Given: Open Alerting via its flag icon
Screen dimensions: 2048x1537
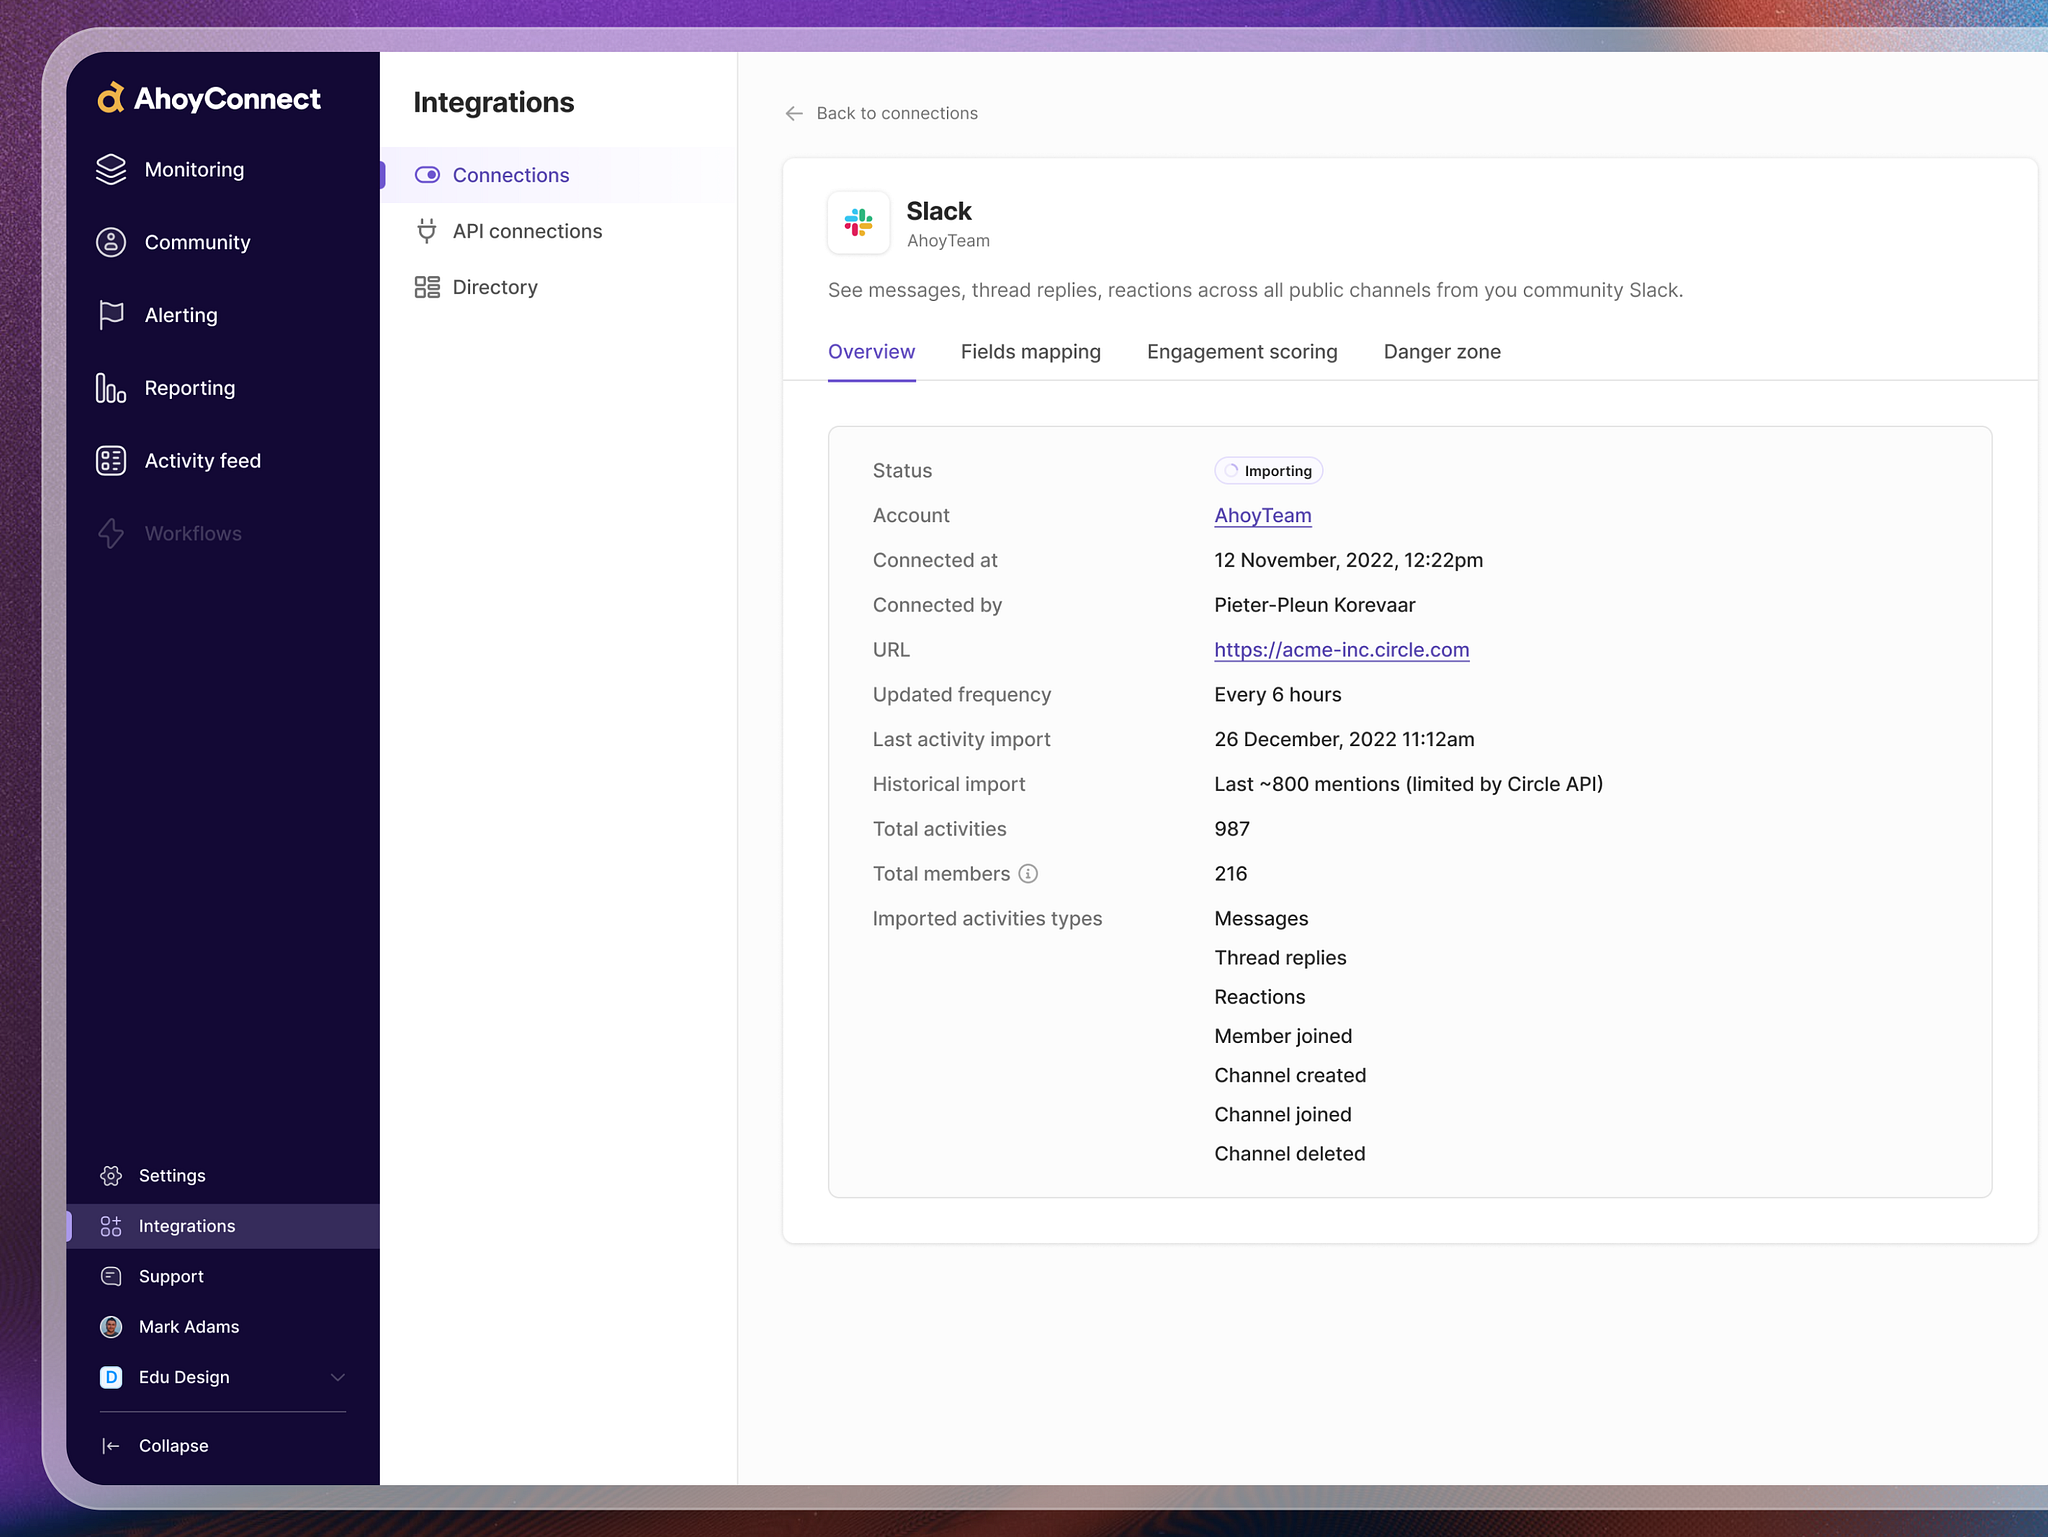Looking at the screenshot, I should point(111,315).
